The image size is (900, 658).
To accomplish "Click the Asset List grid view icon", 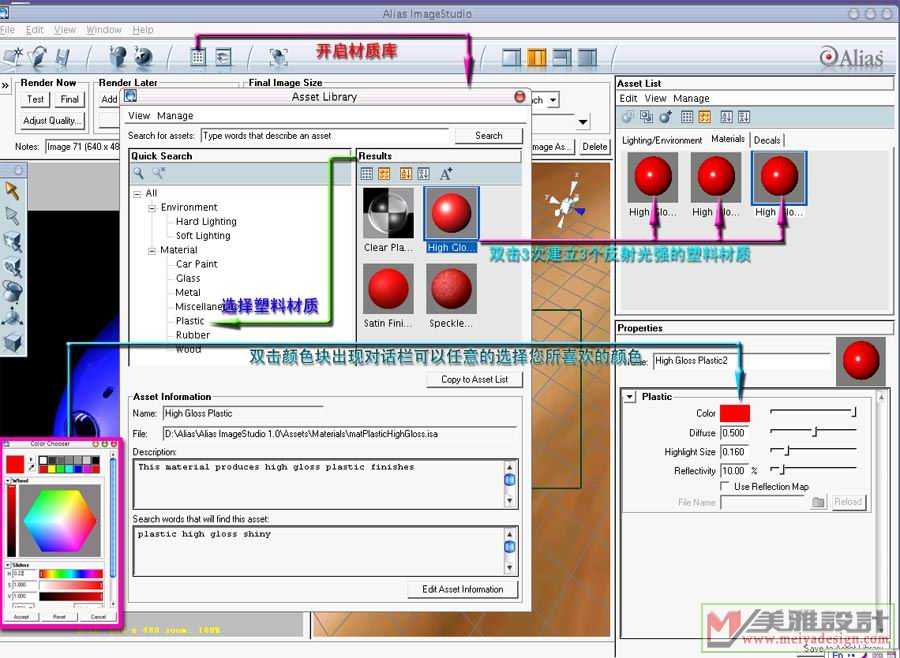I will (687, 117).
